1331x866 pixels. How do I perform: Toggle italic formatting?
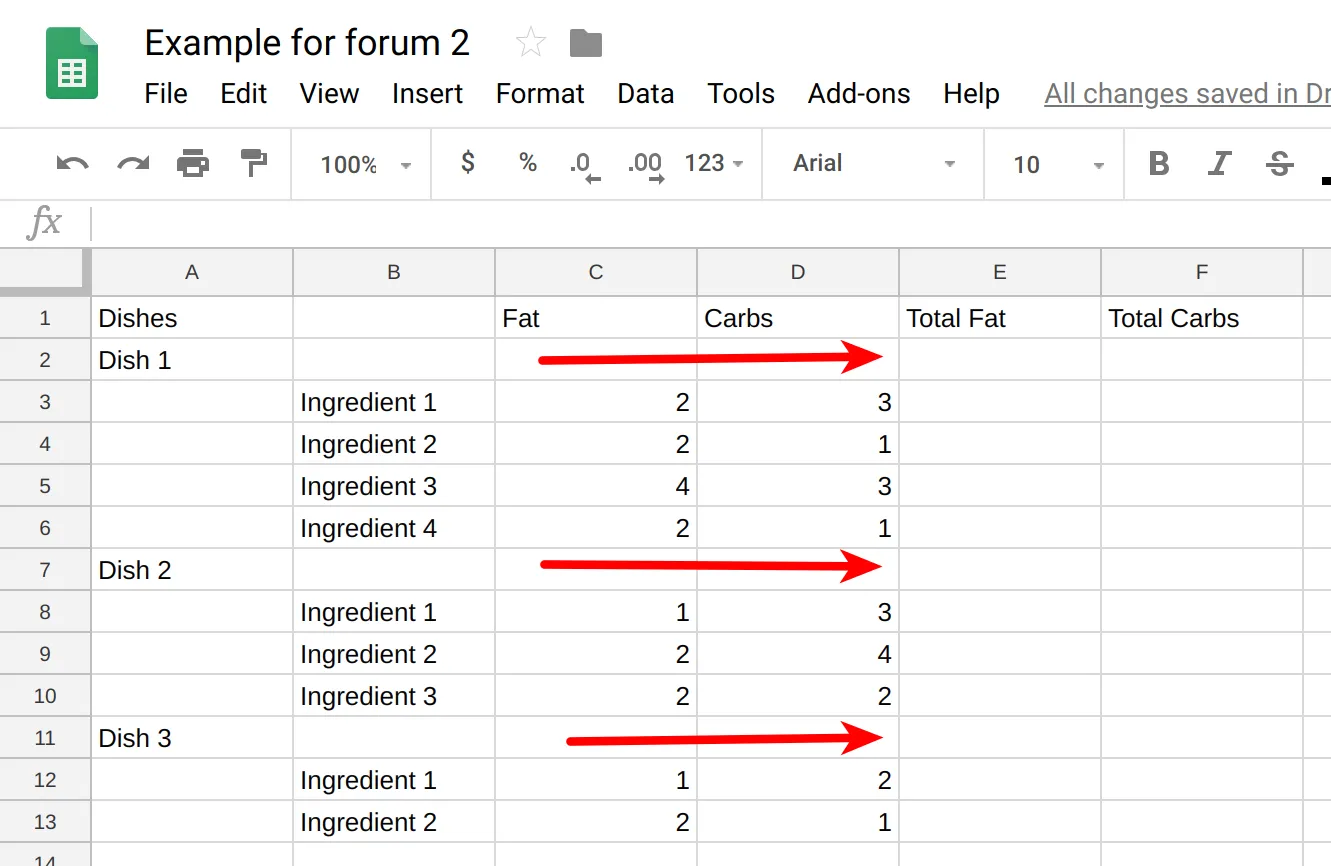pyautogui.click(x=1219, y=164)
